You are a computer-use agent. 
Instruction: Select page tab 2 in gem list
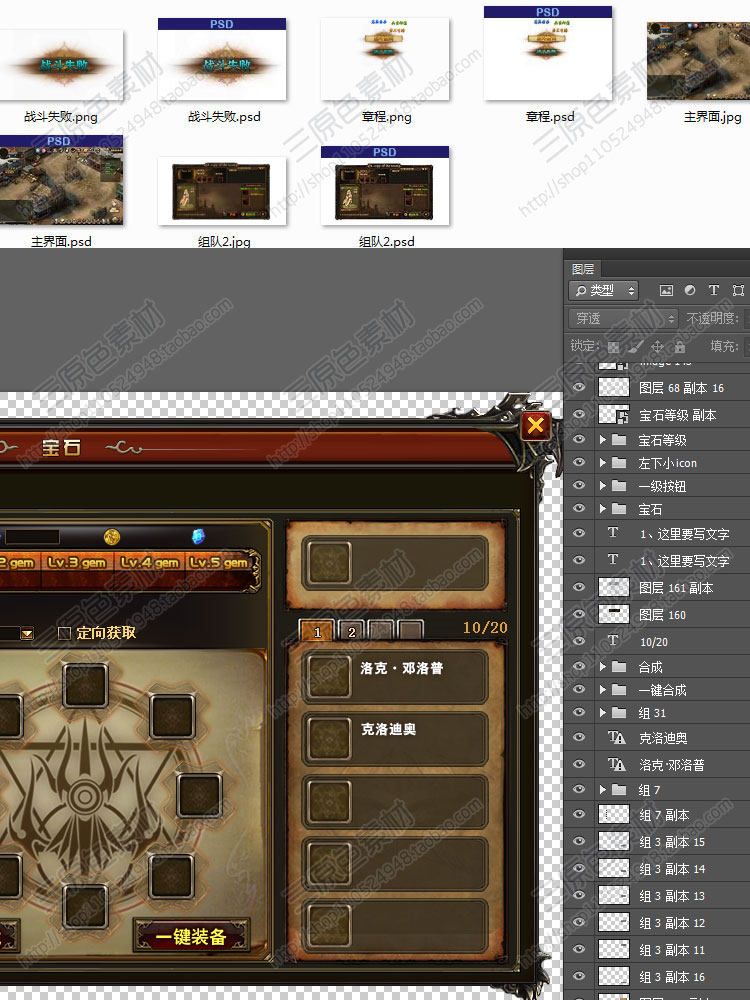tap(351, 631)
